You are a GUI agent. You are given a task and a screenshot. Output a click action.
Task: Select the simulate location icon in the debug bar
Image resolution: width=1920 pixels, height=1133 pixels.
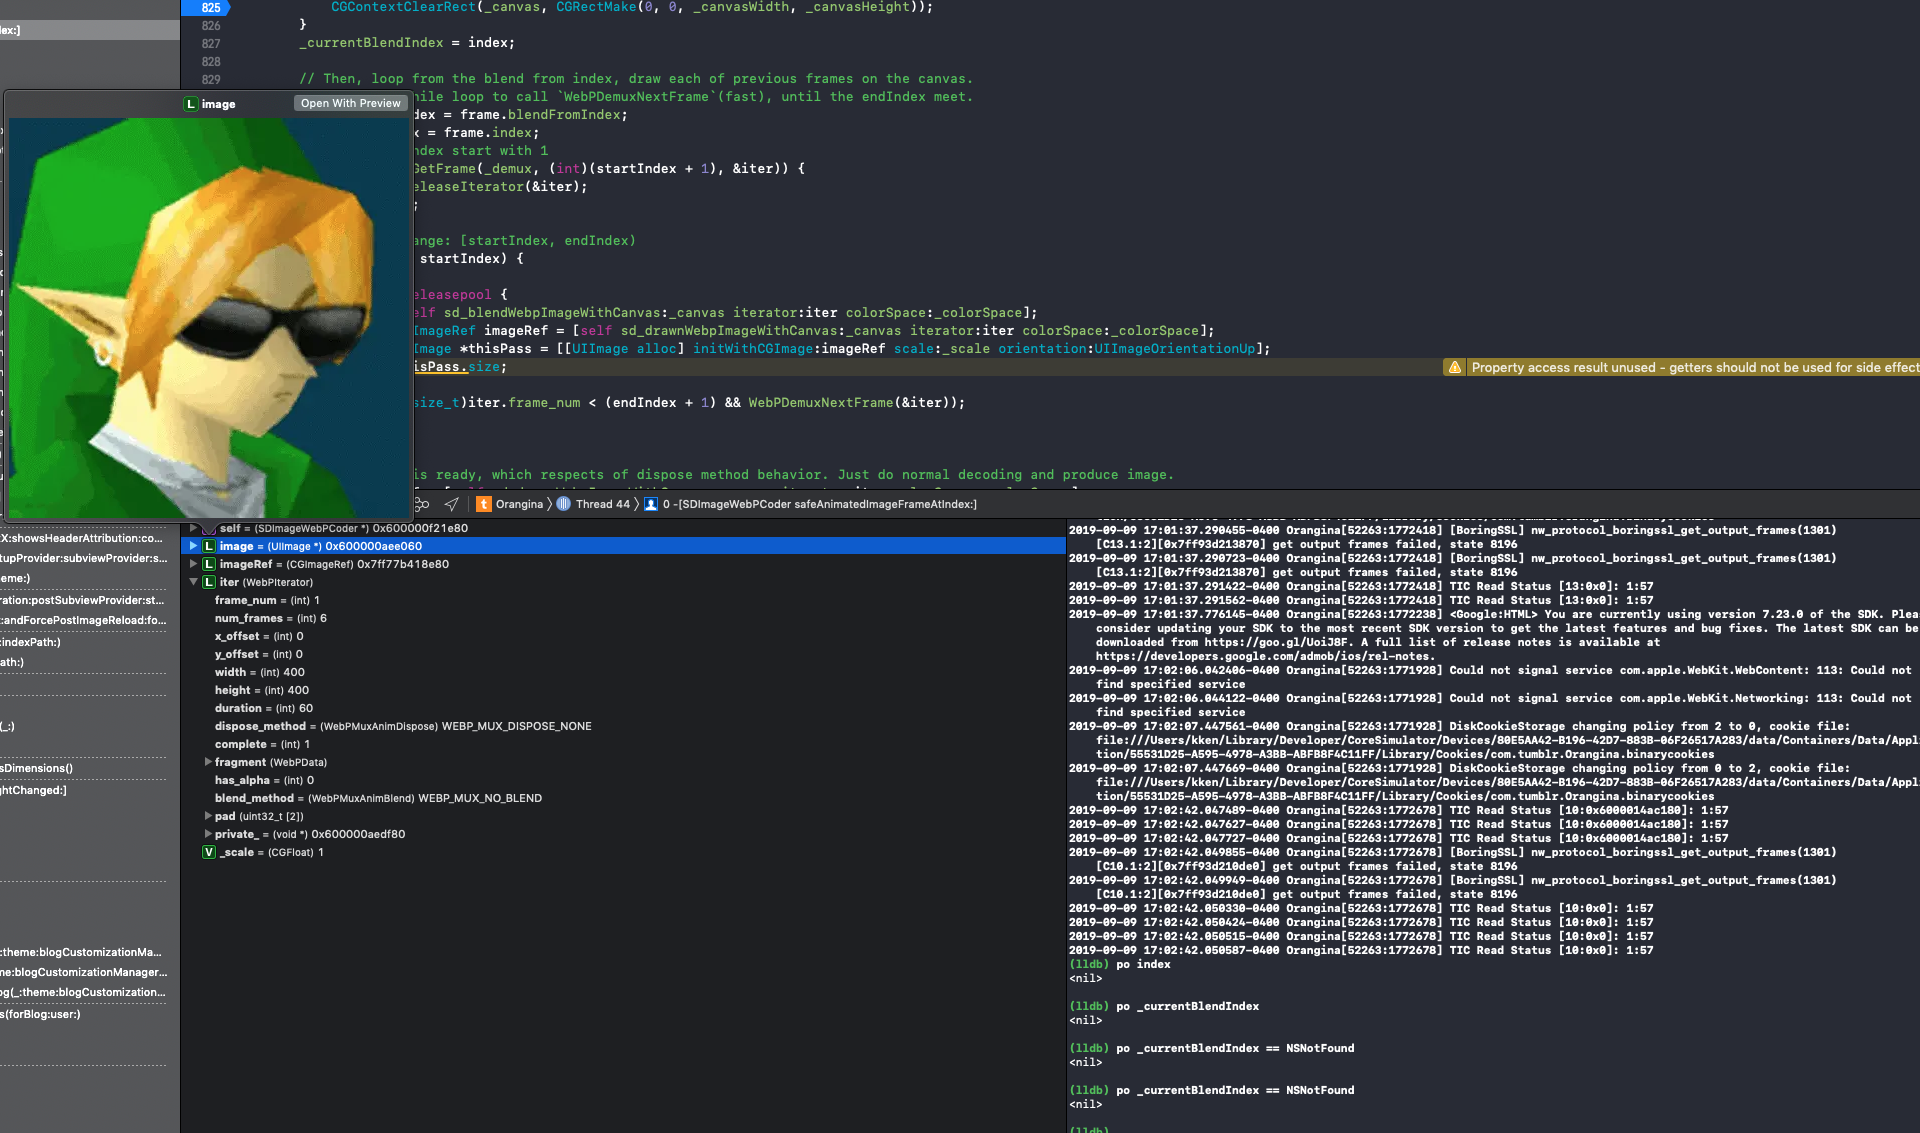[450, 504]
